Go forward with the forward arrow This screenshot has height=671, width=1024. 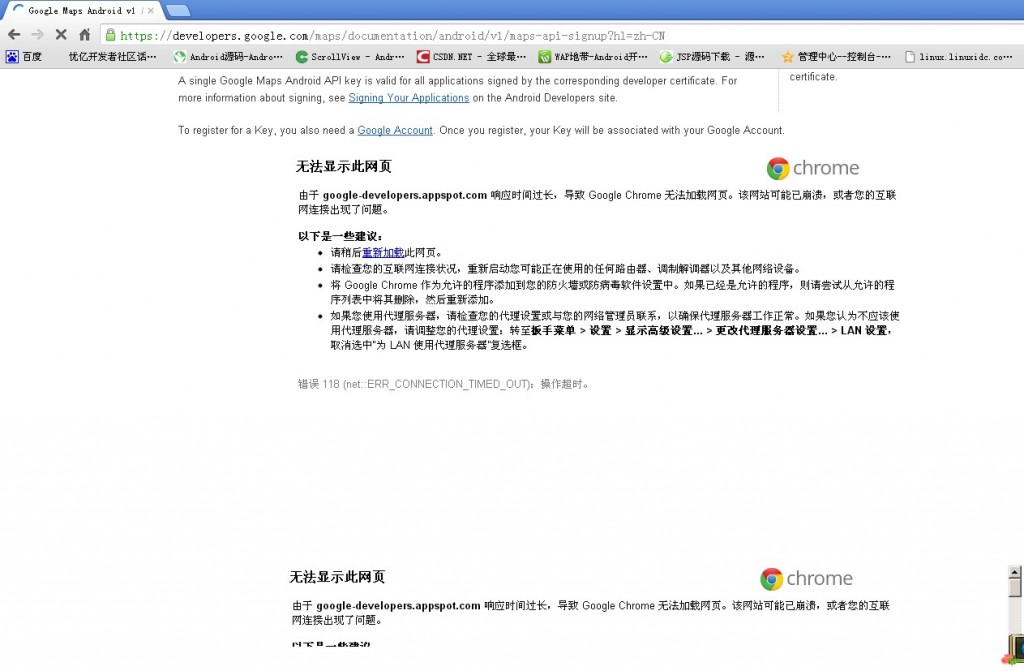tap(37, 35)
